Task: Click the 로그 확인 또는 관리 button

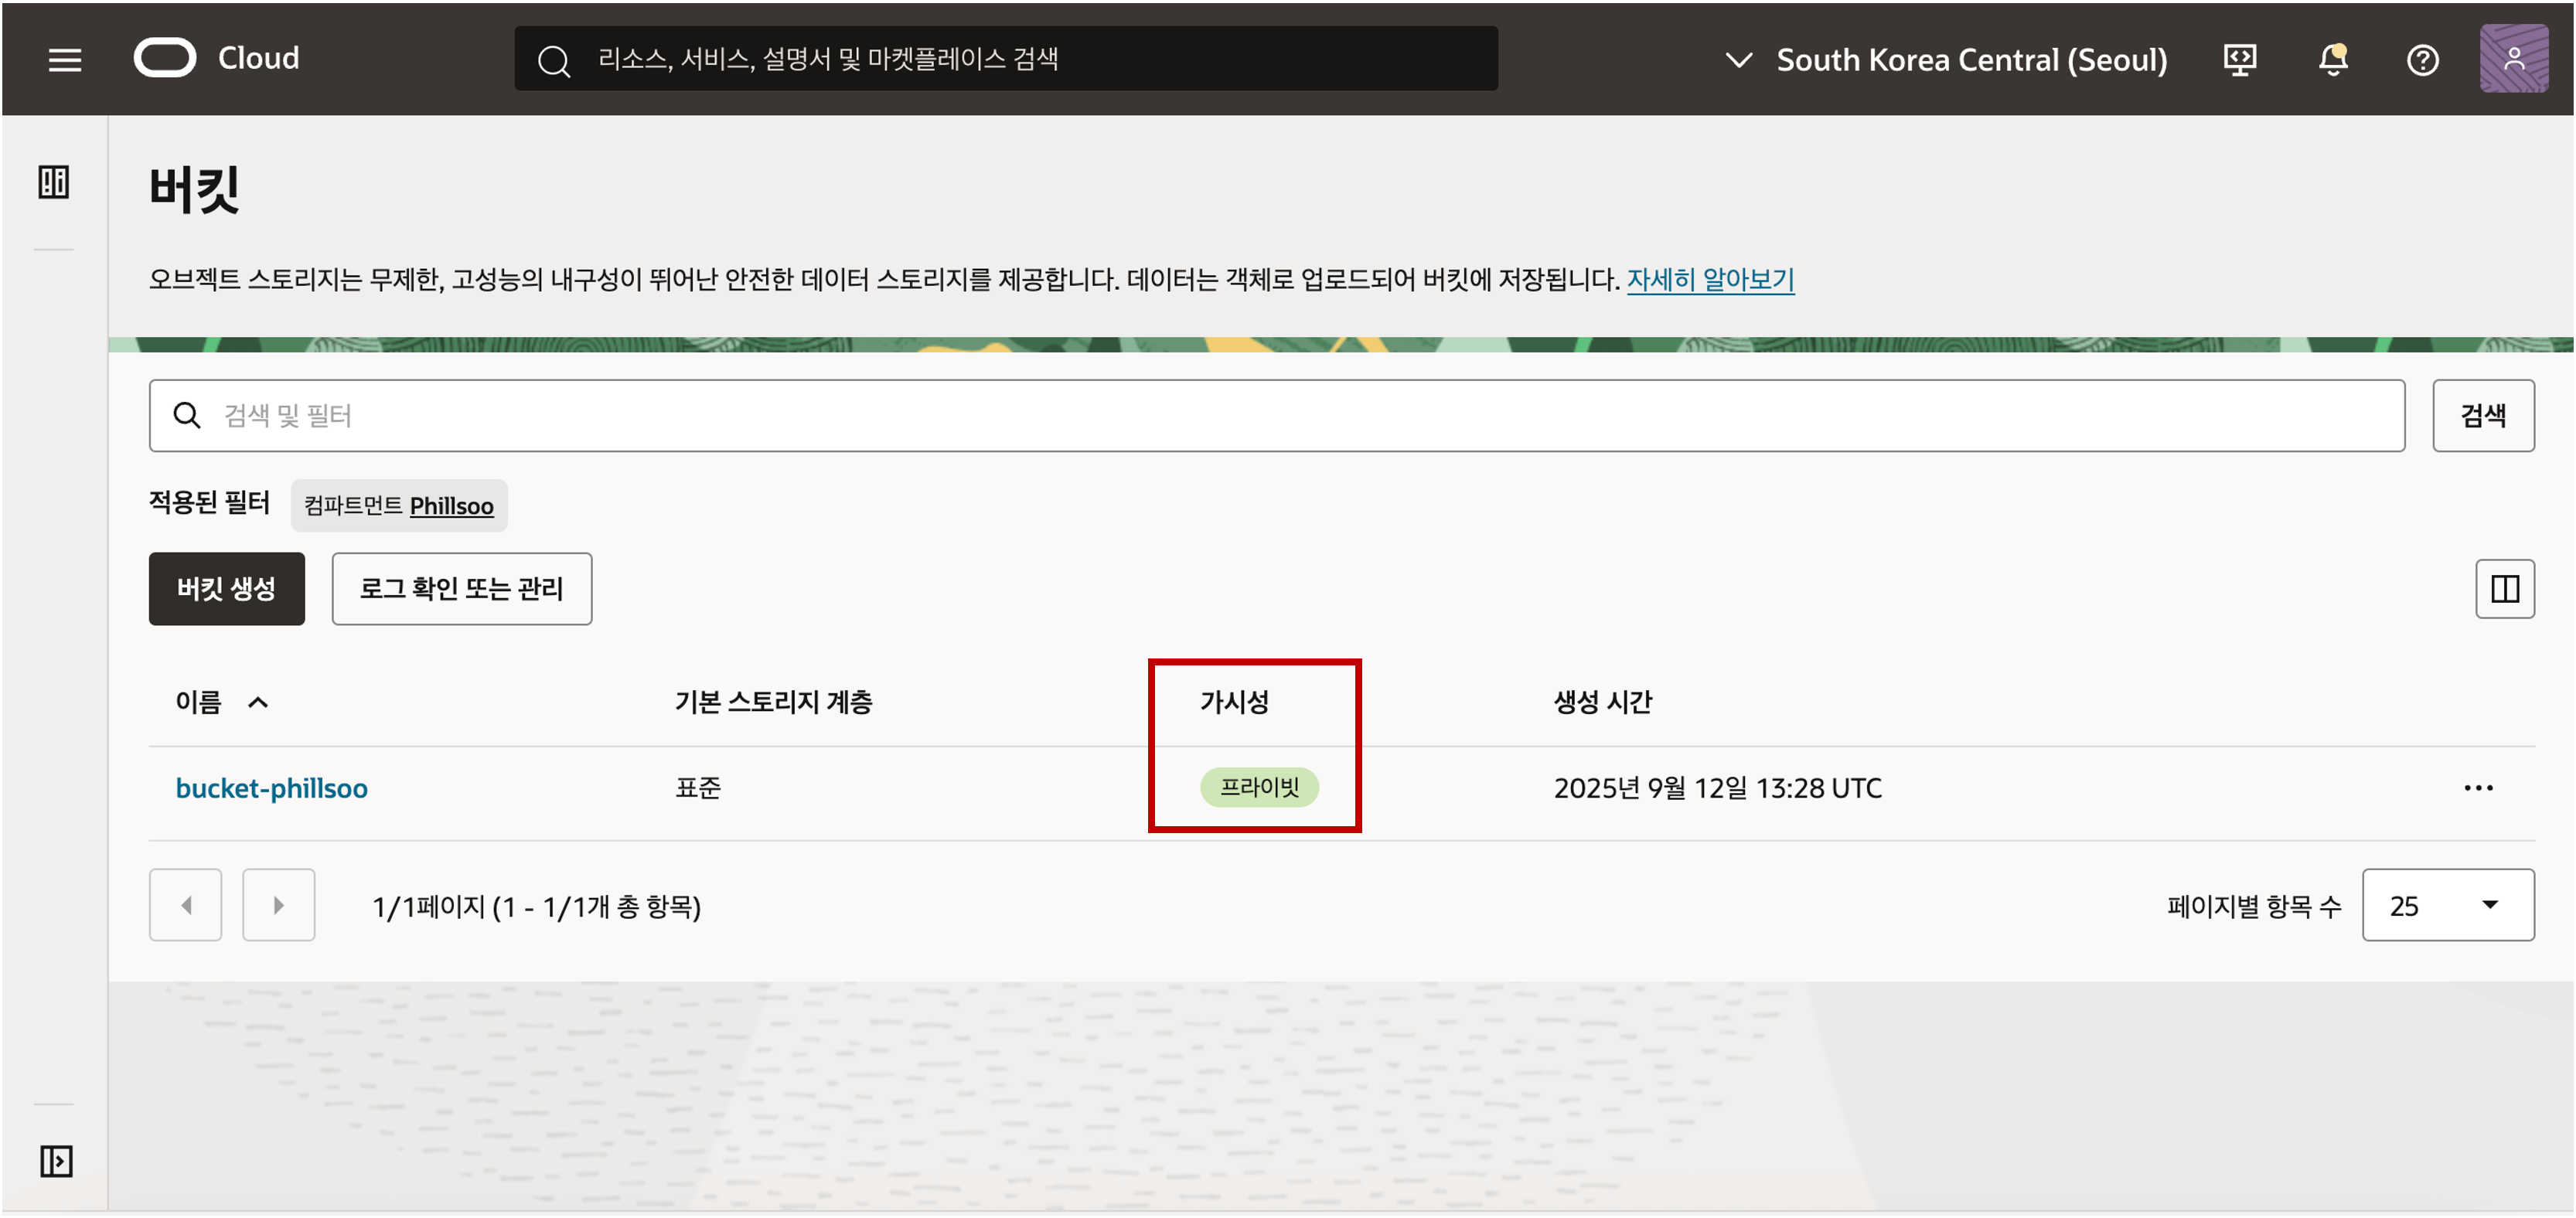Action: click(x=461, y=589)
